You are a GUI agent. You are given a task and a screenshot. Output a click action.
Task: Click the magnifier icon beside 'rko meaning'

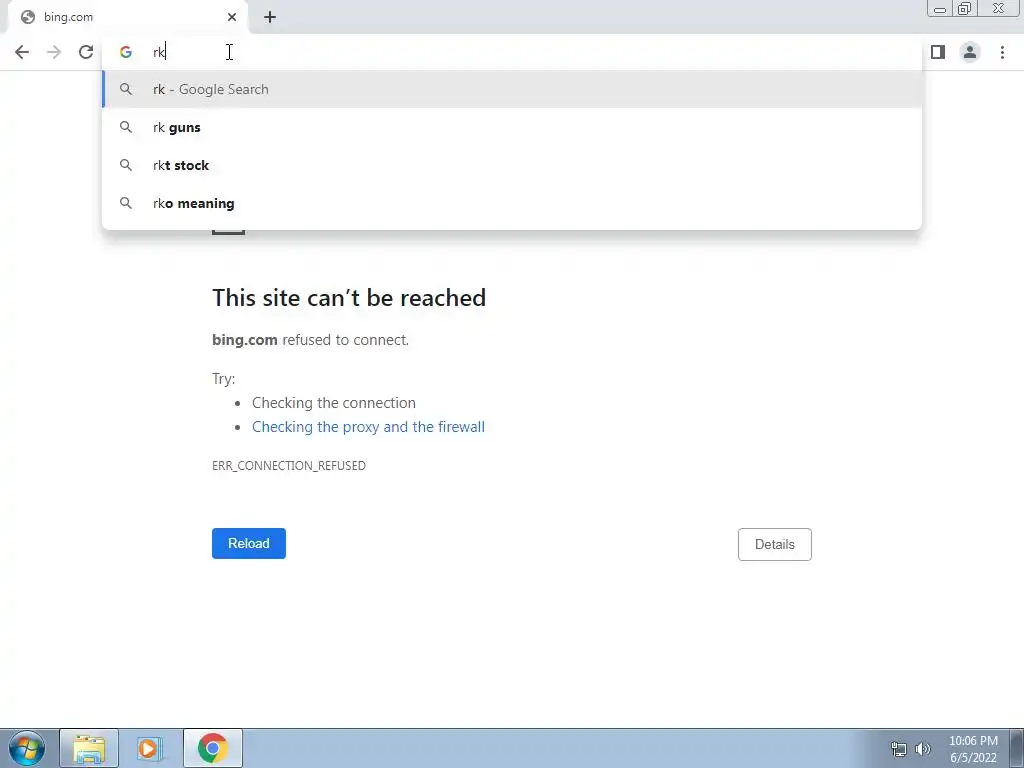pyautogui.click(x=126, y=203)
